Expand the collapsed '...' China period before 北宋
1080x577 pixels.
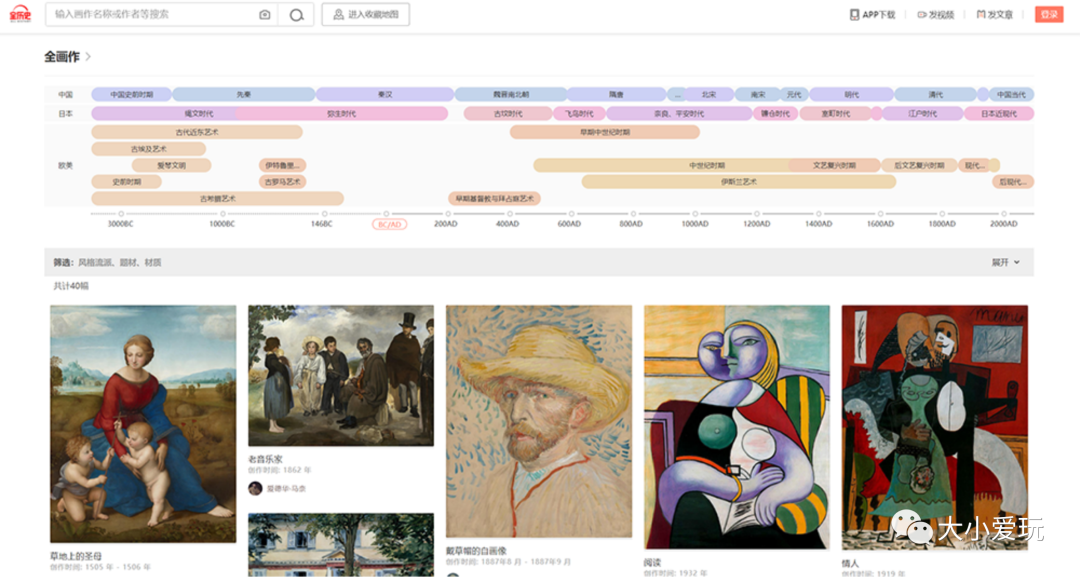[x=677, y=95]
